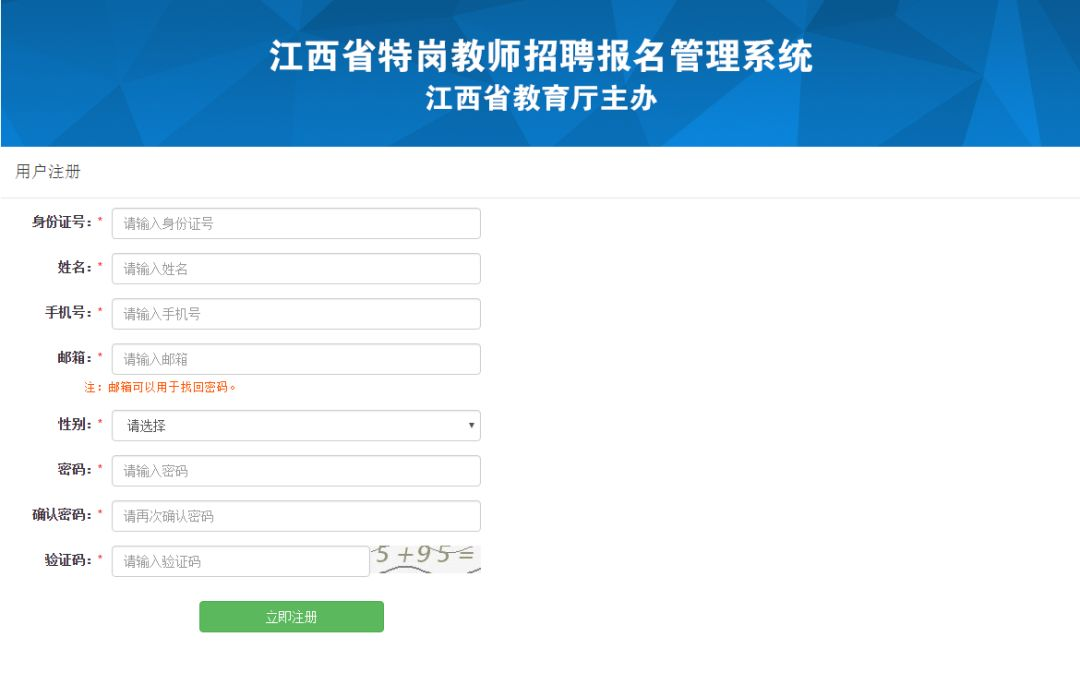
Task: Click the 邮箱 field label
Action: (74, 357)
